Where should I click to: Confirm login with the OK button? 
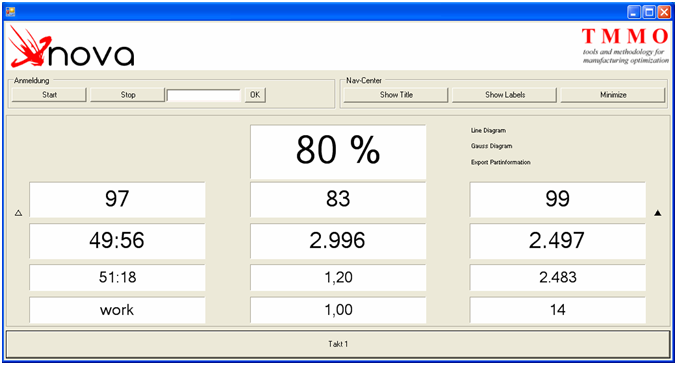click(x=255, y=95)
